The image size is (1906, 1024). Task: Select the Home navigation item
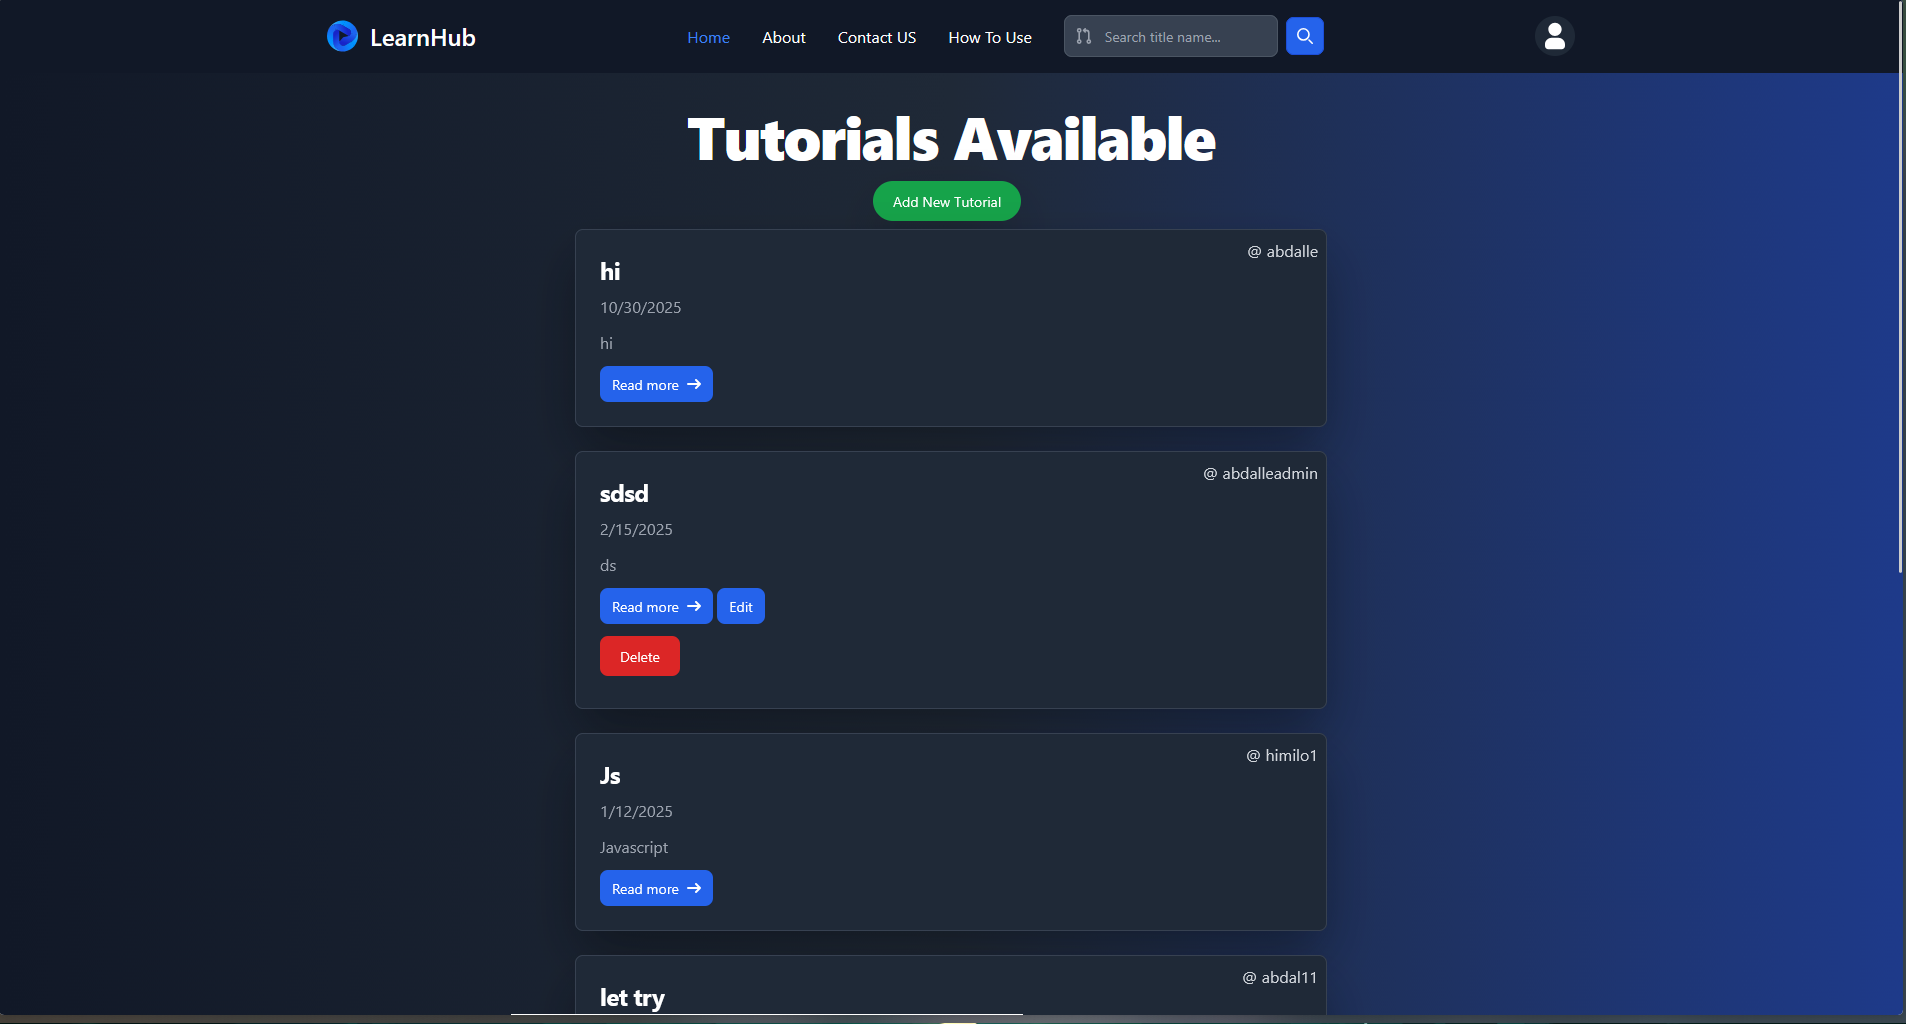[x=708, y=37]
